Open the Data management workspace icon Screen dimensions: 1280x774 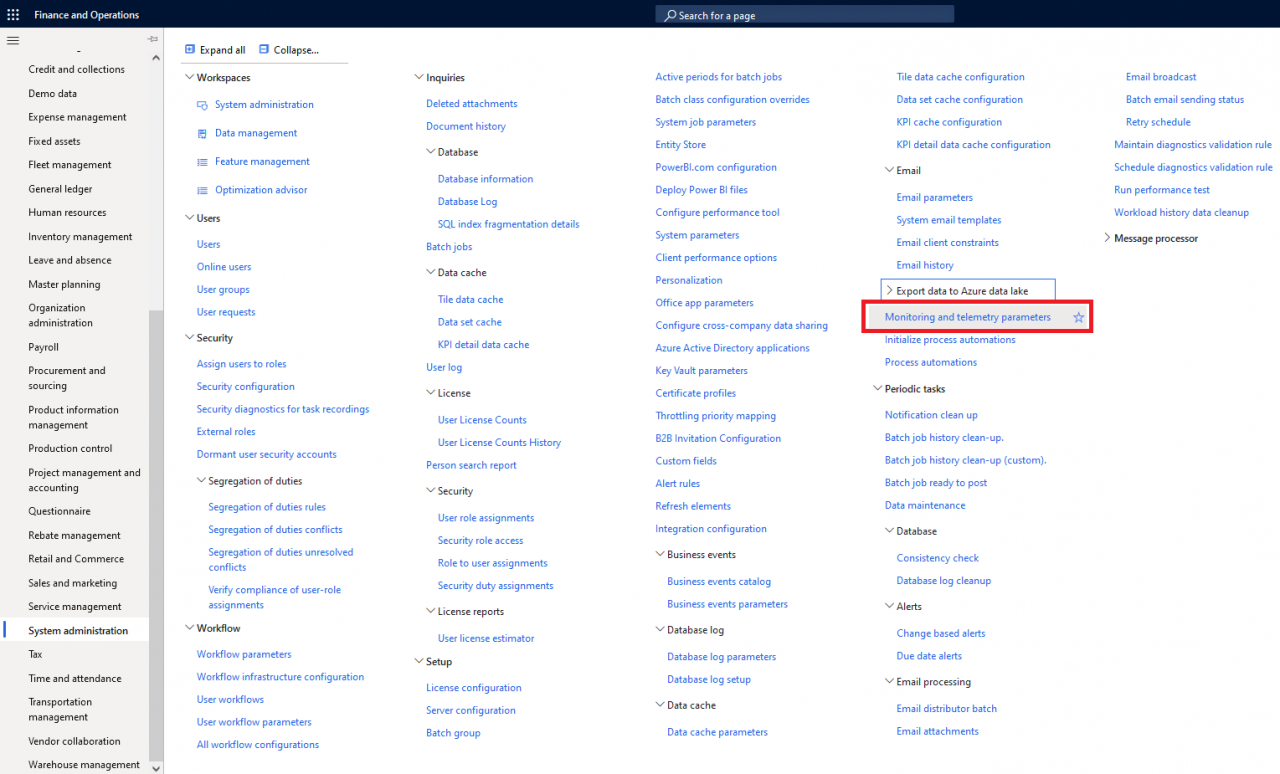click(x=203, y=133)
